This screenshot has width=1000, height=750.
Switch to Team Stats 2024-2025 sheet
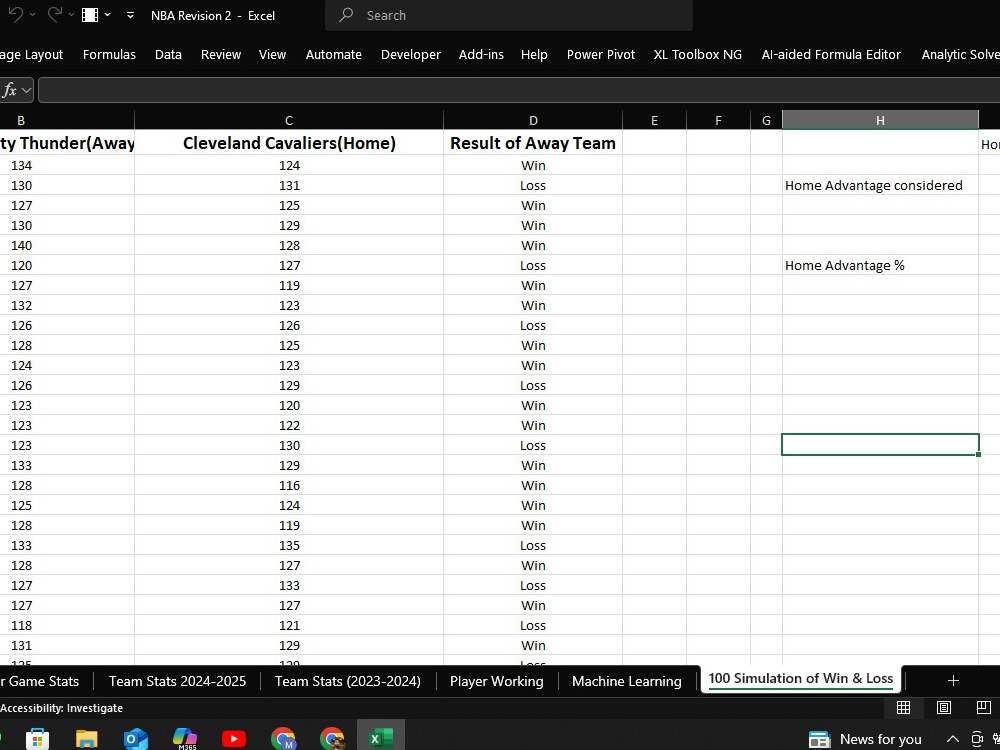177,681
